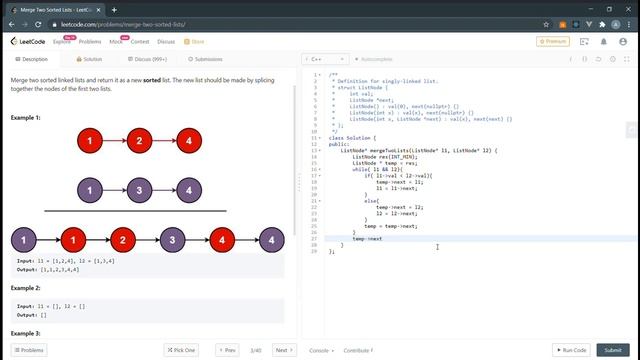Click the editor info icon
The height and width of the screenshot is (360, 640).
point(571,59)
